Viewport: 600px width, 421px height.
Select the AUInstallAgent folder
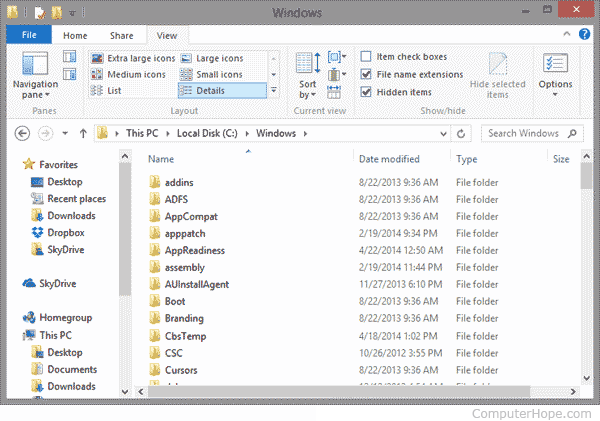click(x=189, y=284)
